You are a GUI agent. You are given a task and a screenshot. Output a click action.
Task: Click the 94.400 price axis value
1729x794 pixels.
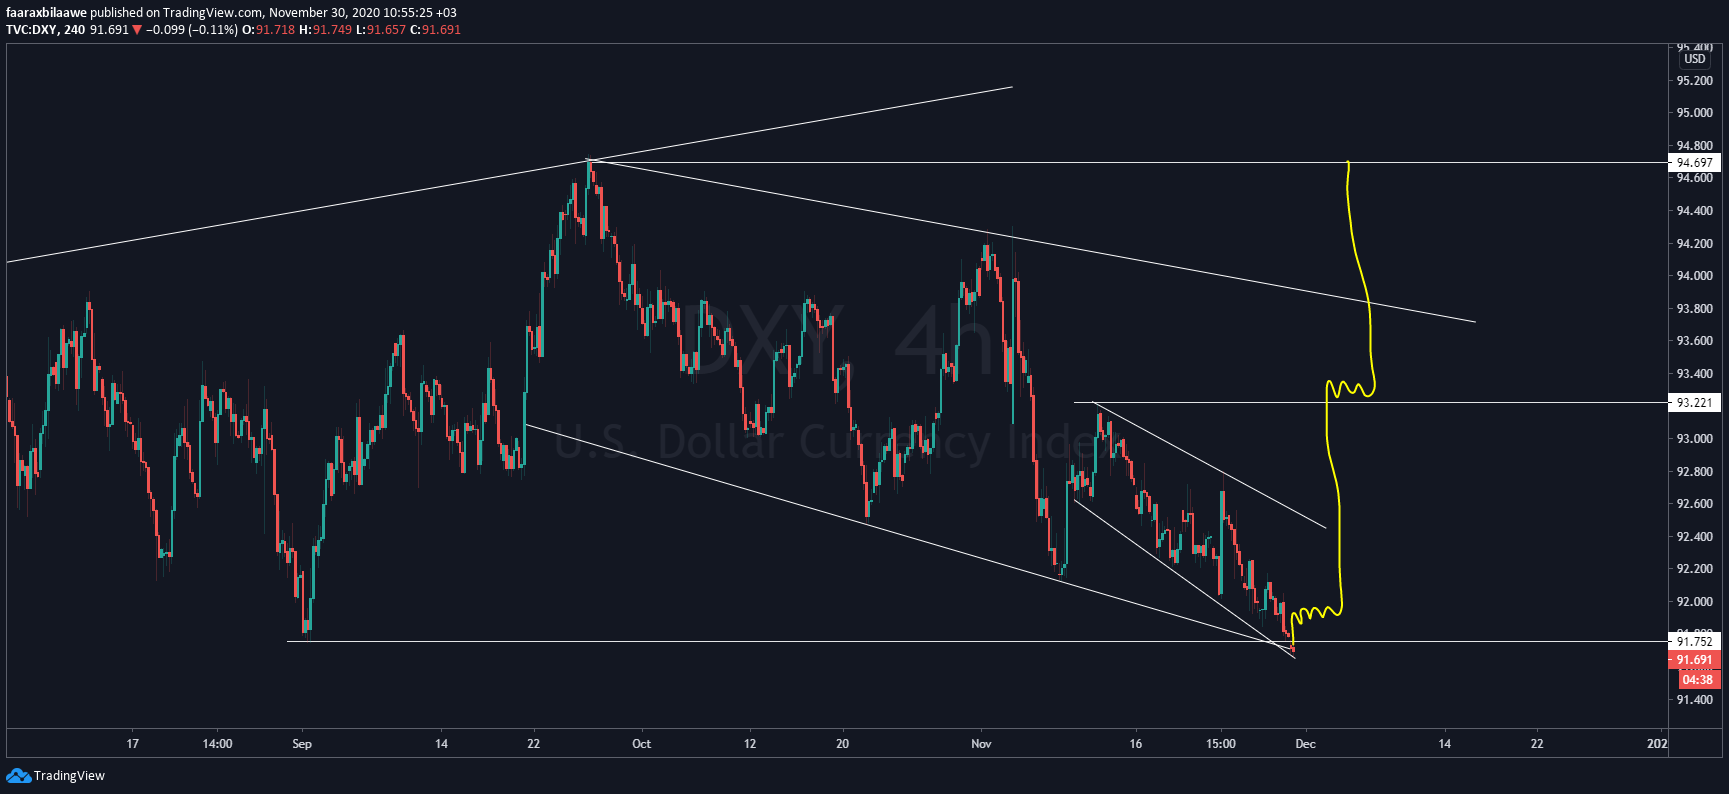tap(1694, 211)
